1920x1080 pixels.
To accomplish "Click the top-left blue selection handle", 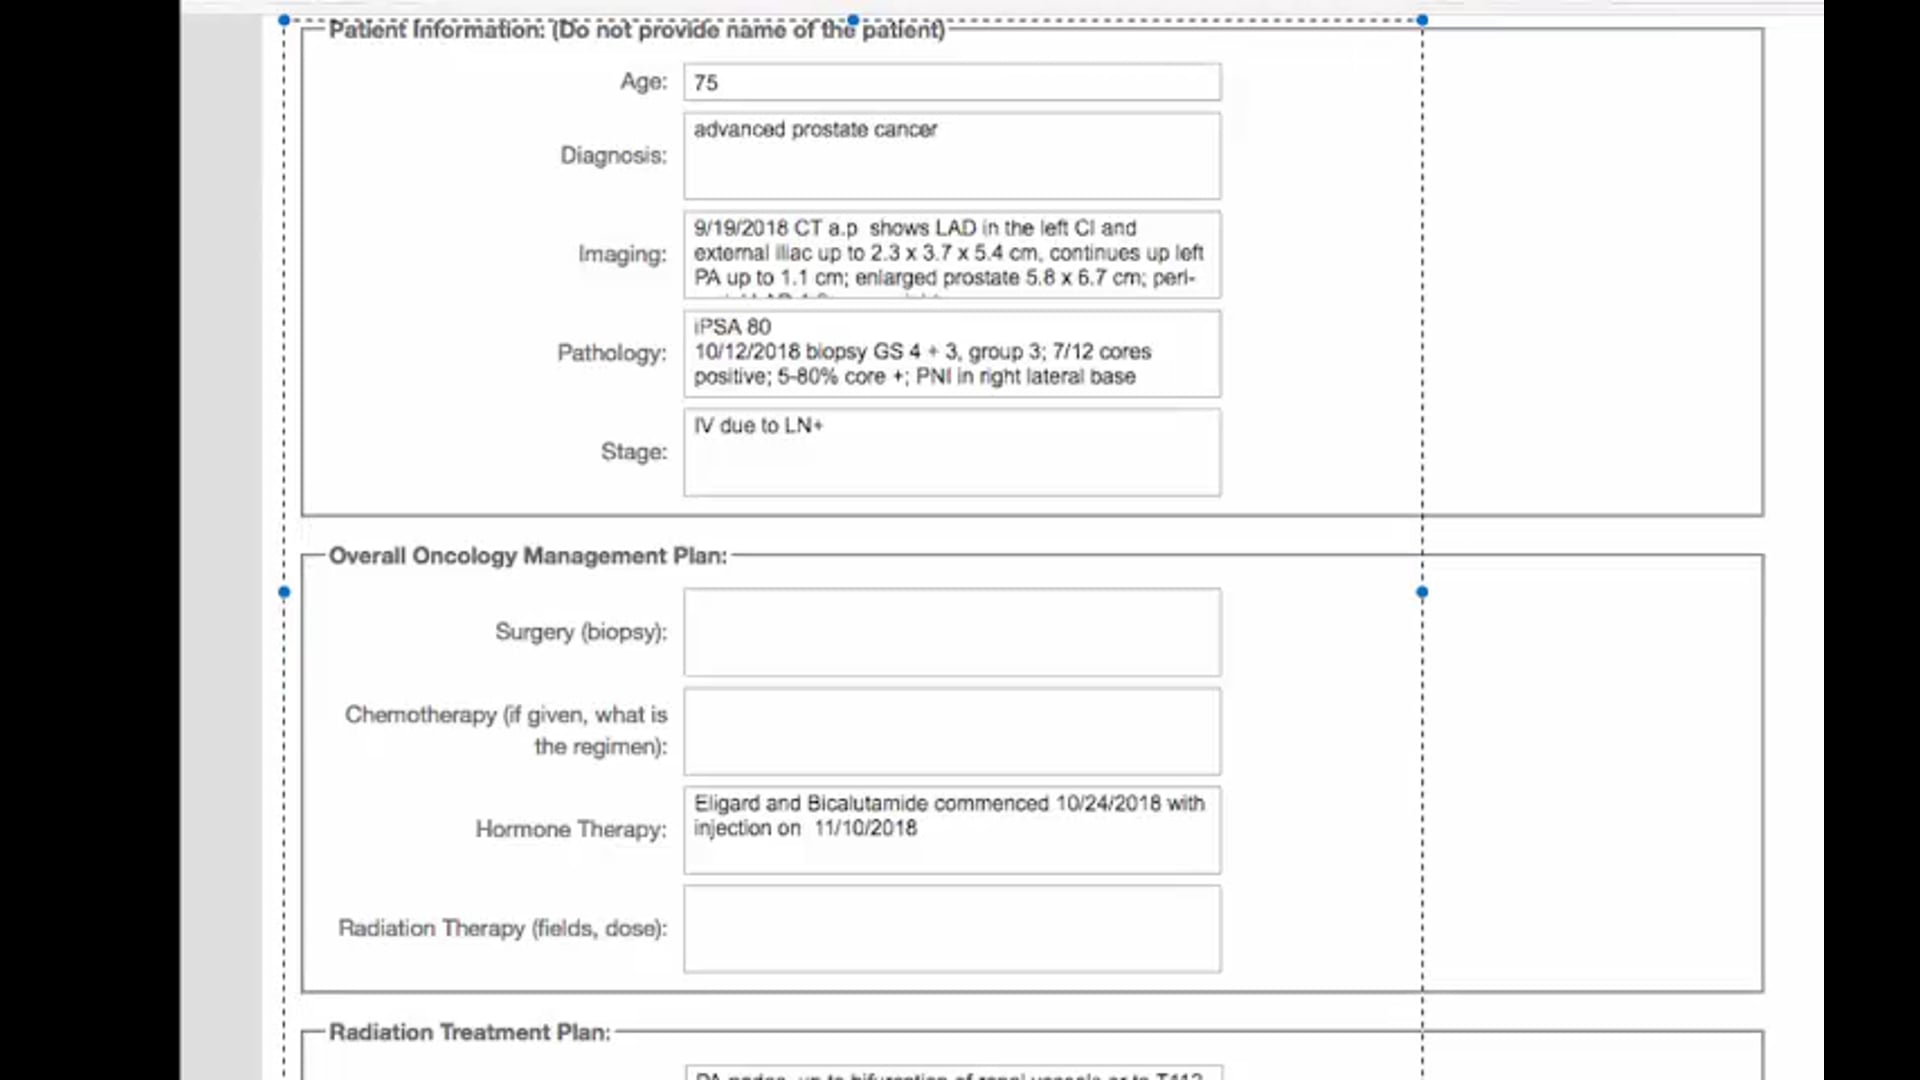I will click(x=285, y=20).
